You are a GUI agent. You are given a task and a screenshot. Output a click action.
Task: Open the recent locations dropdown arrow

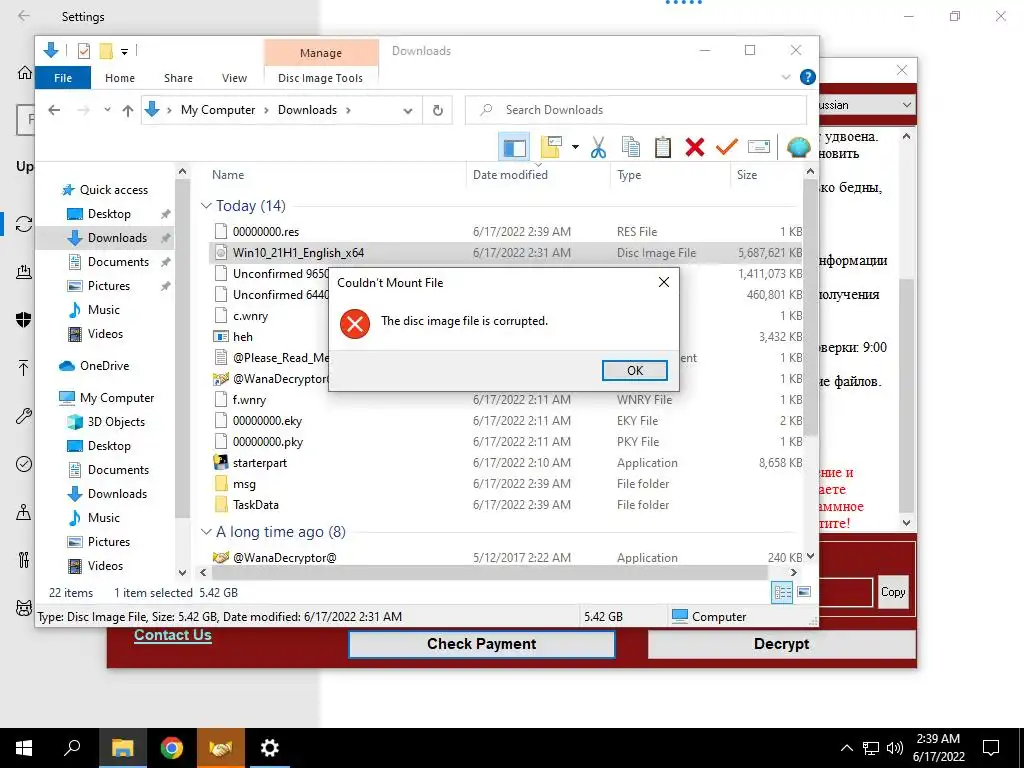click(x=107, y=110)
